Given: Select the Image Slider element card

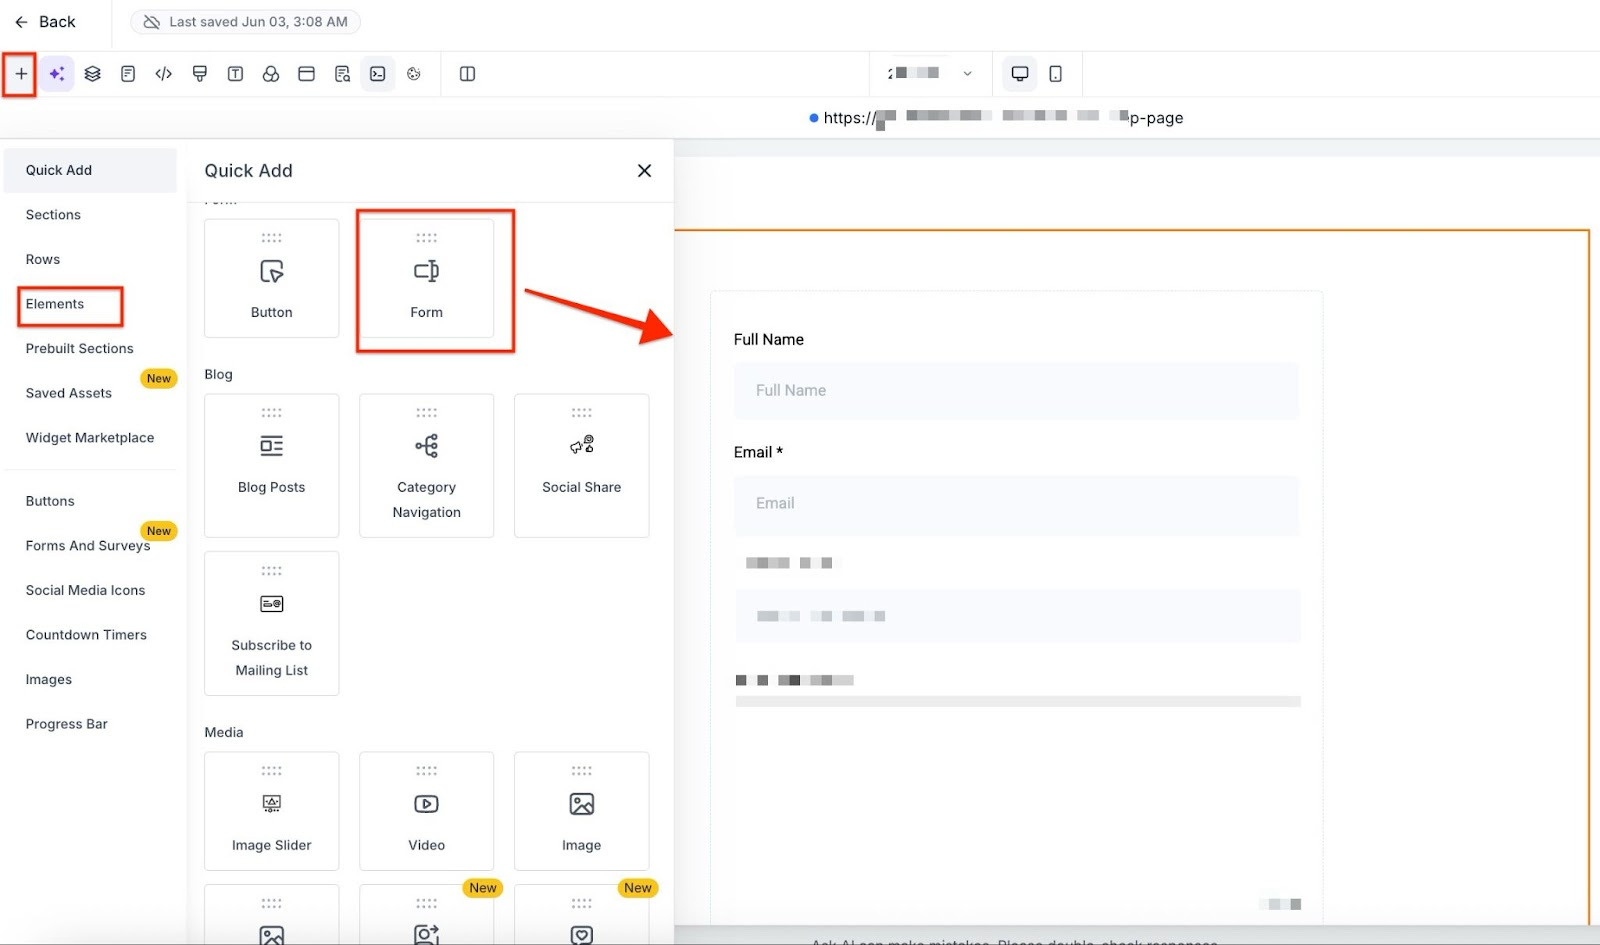Looking at the screenshot, I should coord(272,811).
